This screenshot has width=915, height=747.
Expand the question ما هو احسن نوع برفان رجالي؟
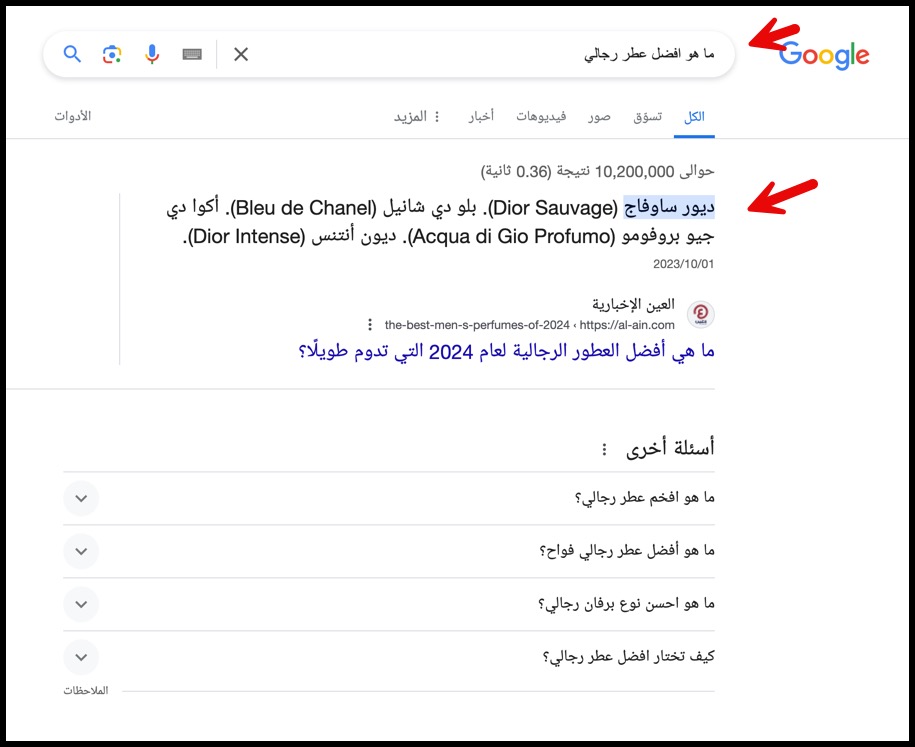[81, 604]
